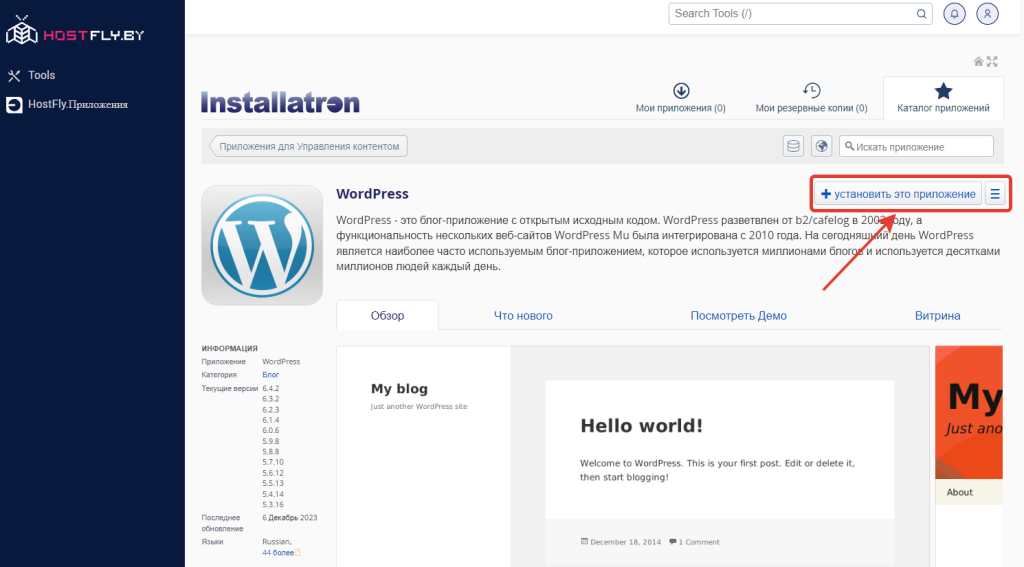
Task: Open the "Мои приложения (0)" tab
Action: coord(681,99)
